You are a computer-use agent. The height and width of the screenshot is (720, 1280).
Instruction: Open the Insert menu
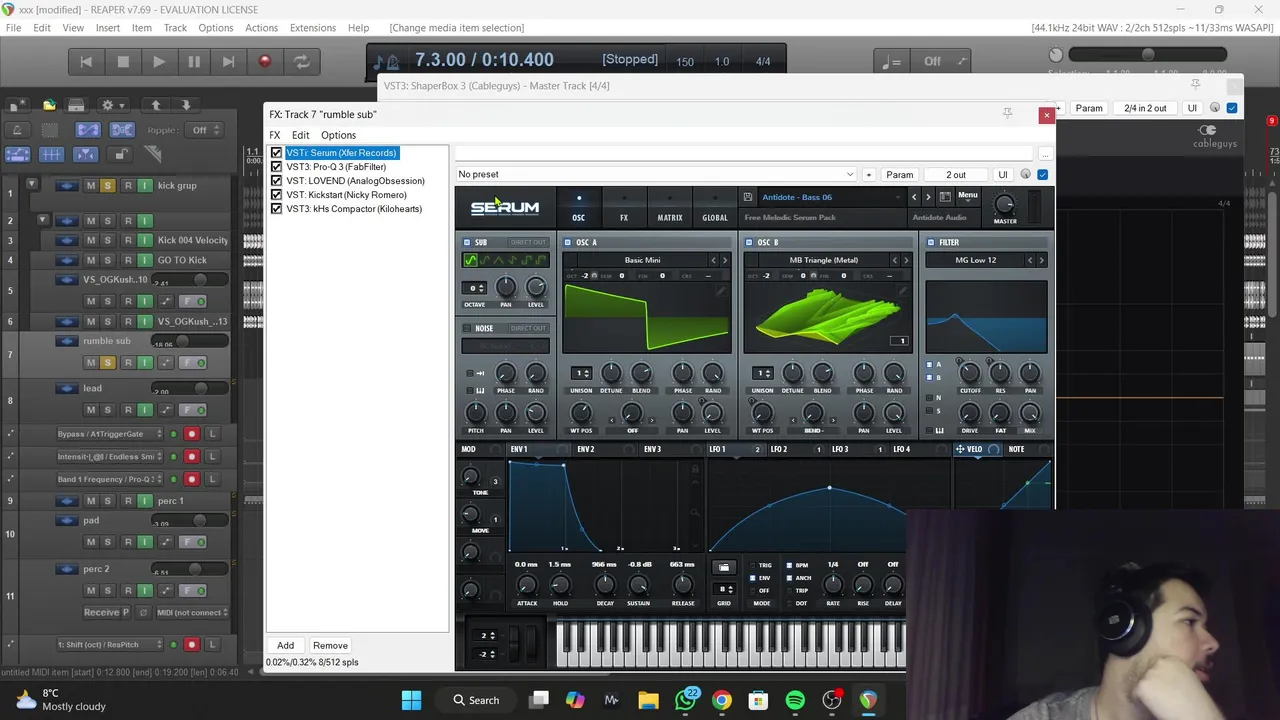coord(108,28)
